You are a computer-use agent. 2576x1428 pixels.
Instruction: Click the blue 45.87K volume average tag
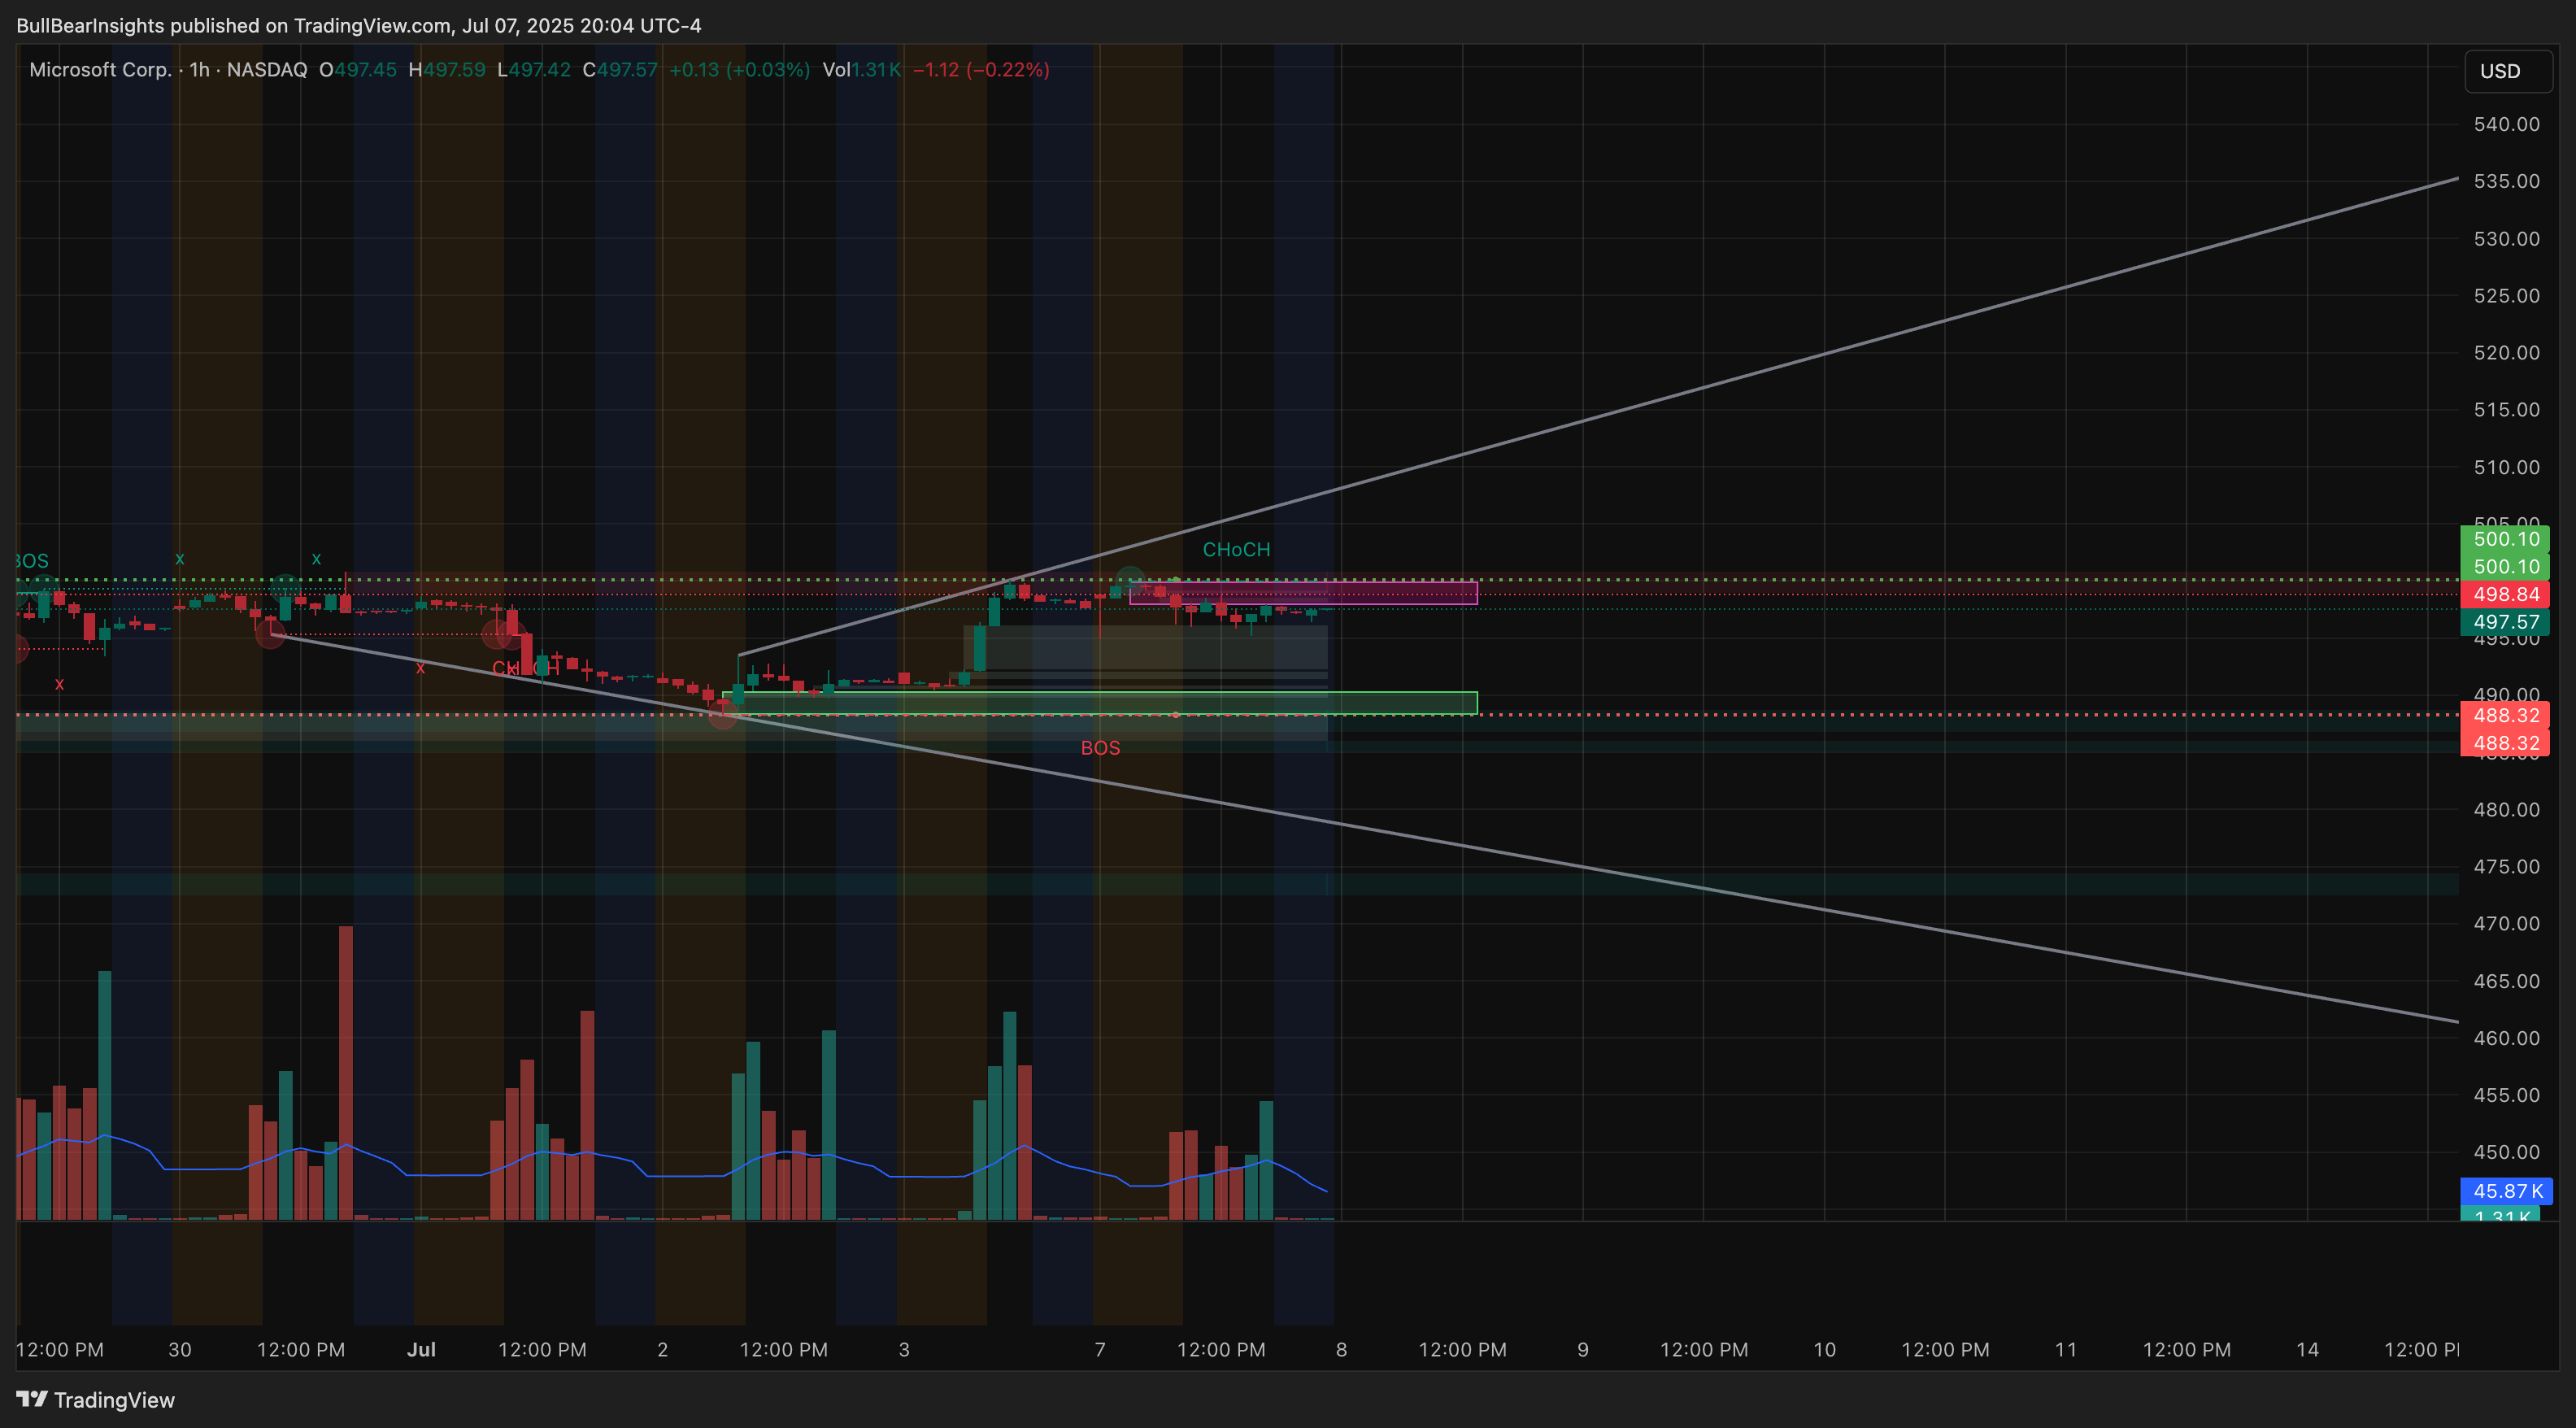2506,1191
